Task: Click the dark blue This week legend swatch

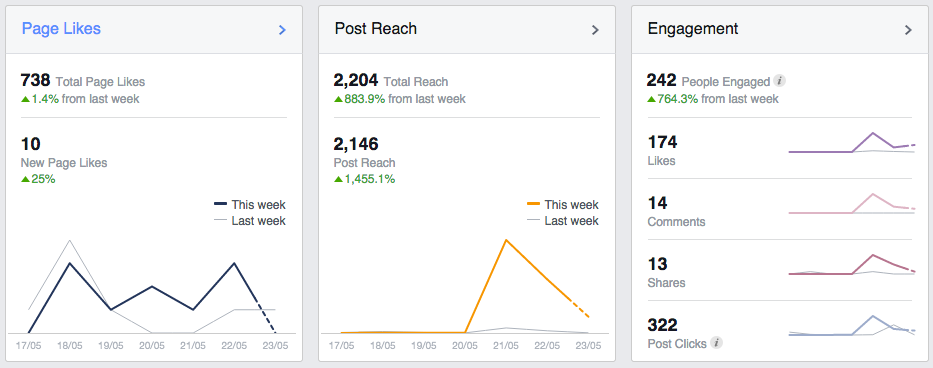Action: 221,204
